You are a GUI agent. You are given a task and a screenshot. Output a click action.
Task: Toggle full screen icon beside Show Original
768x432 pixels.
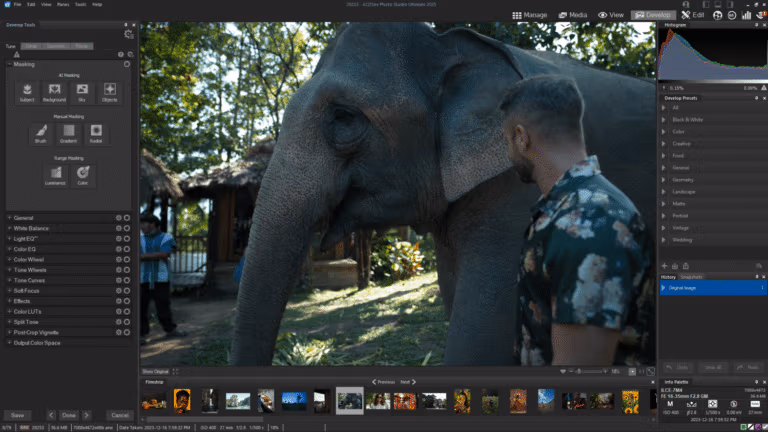pyautogui.click(x=175, y=372)
